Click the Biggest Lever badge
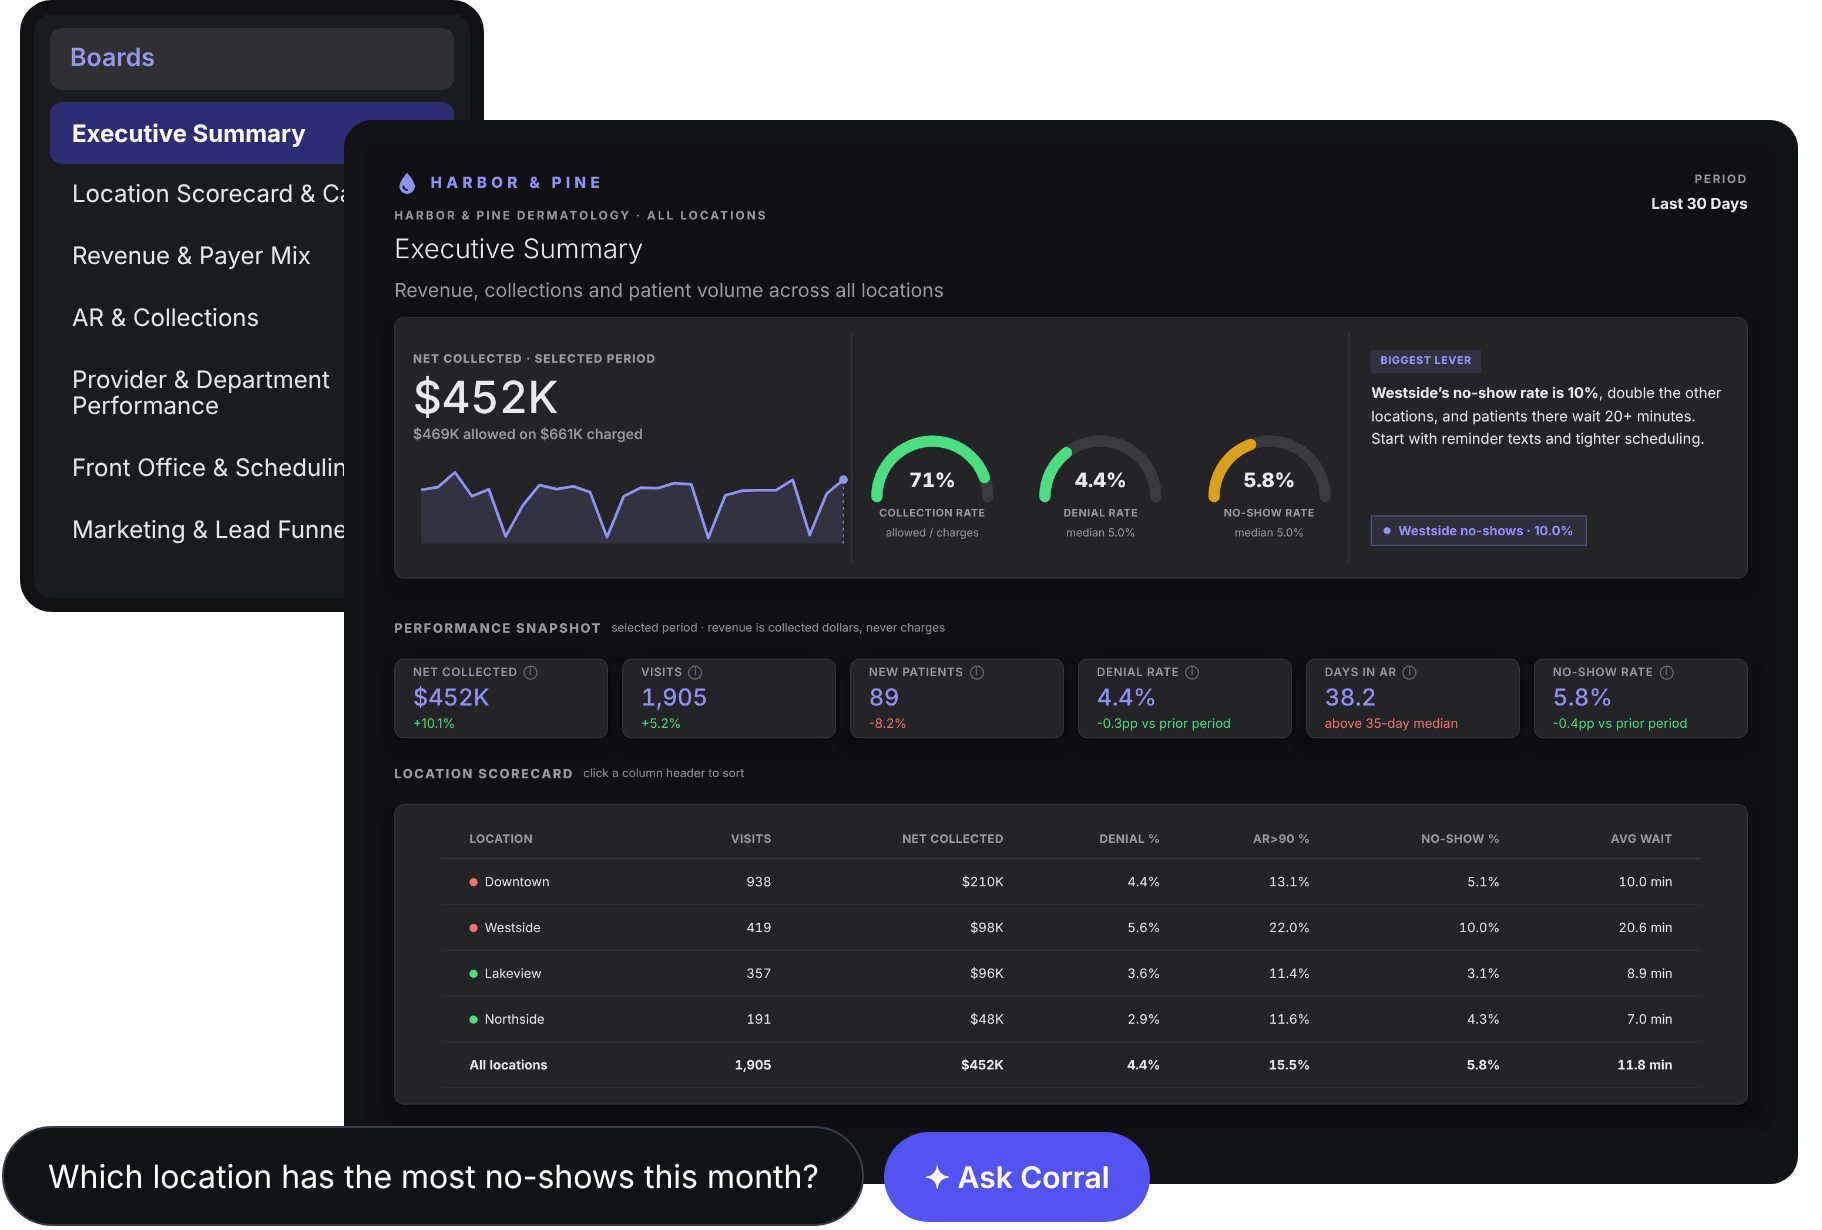 pos(1426,360)
